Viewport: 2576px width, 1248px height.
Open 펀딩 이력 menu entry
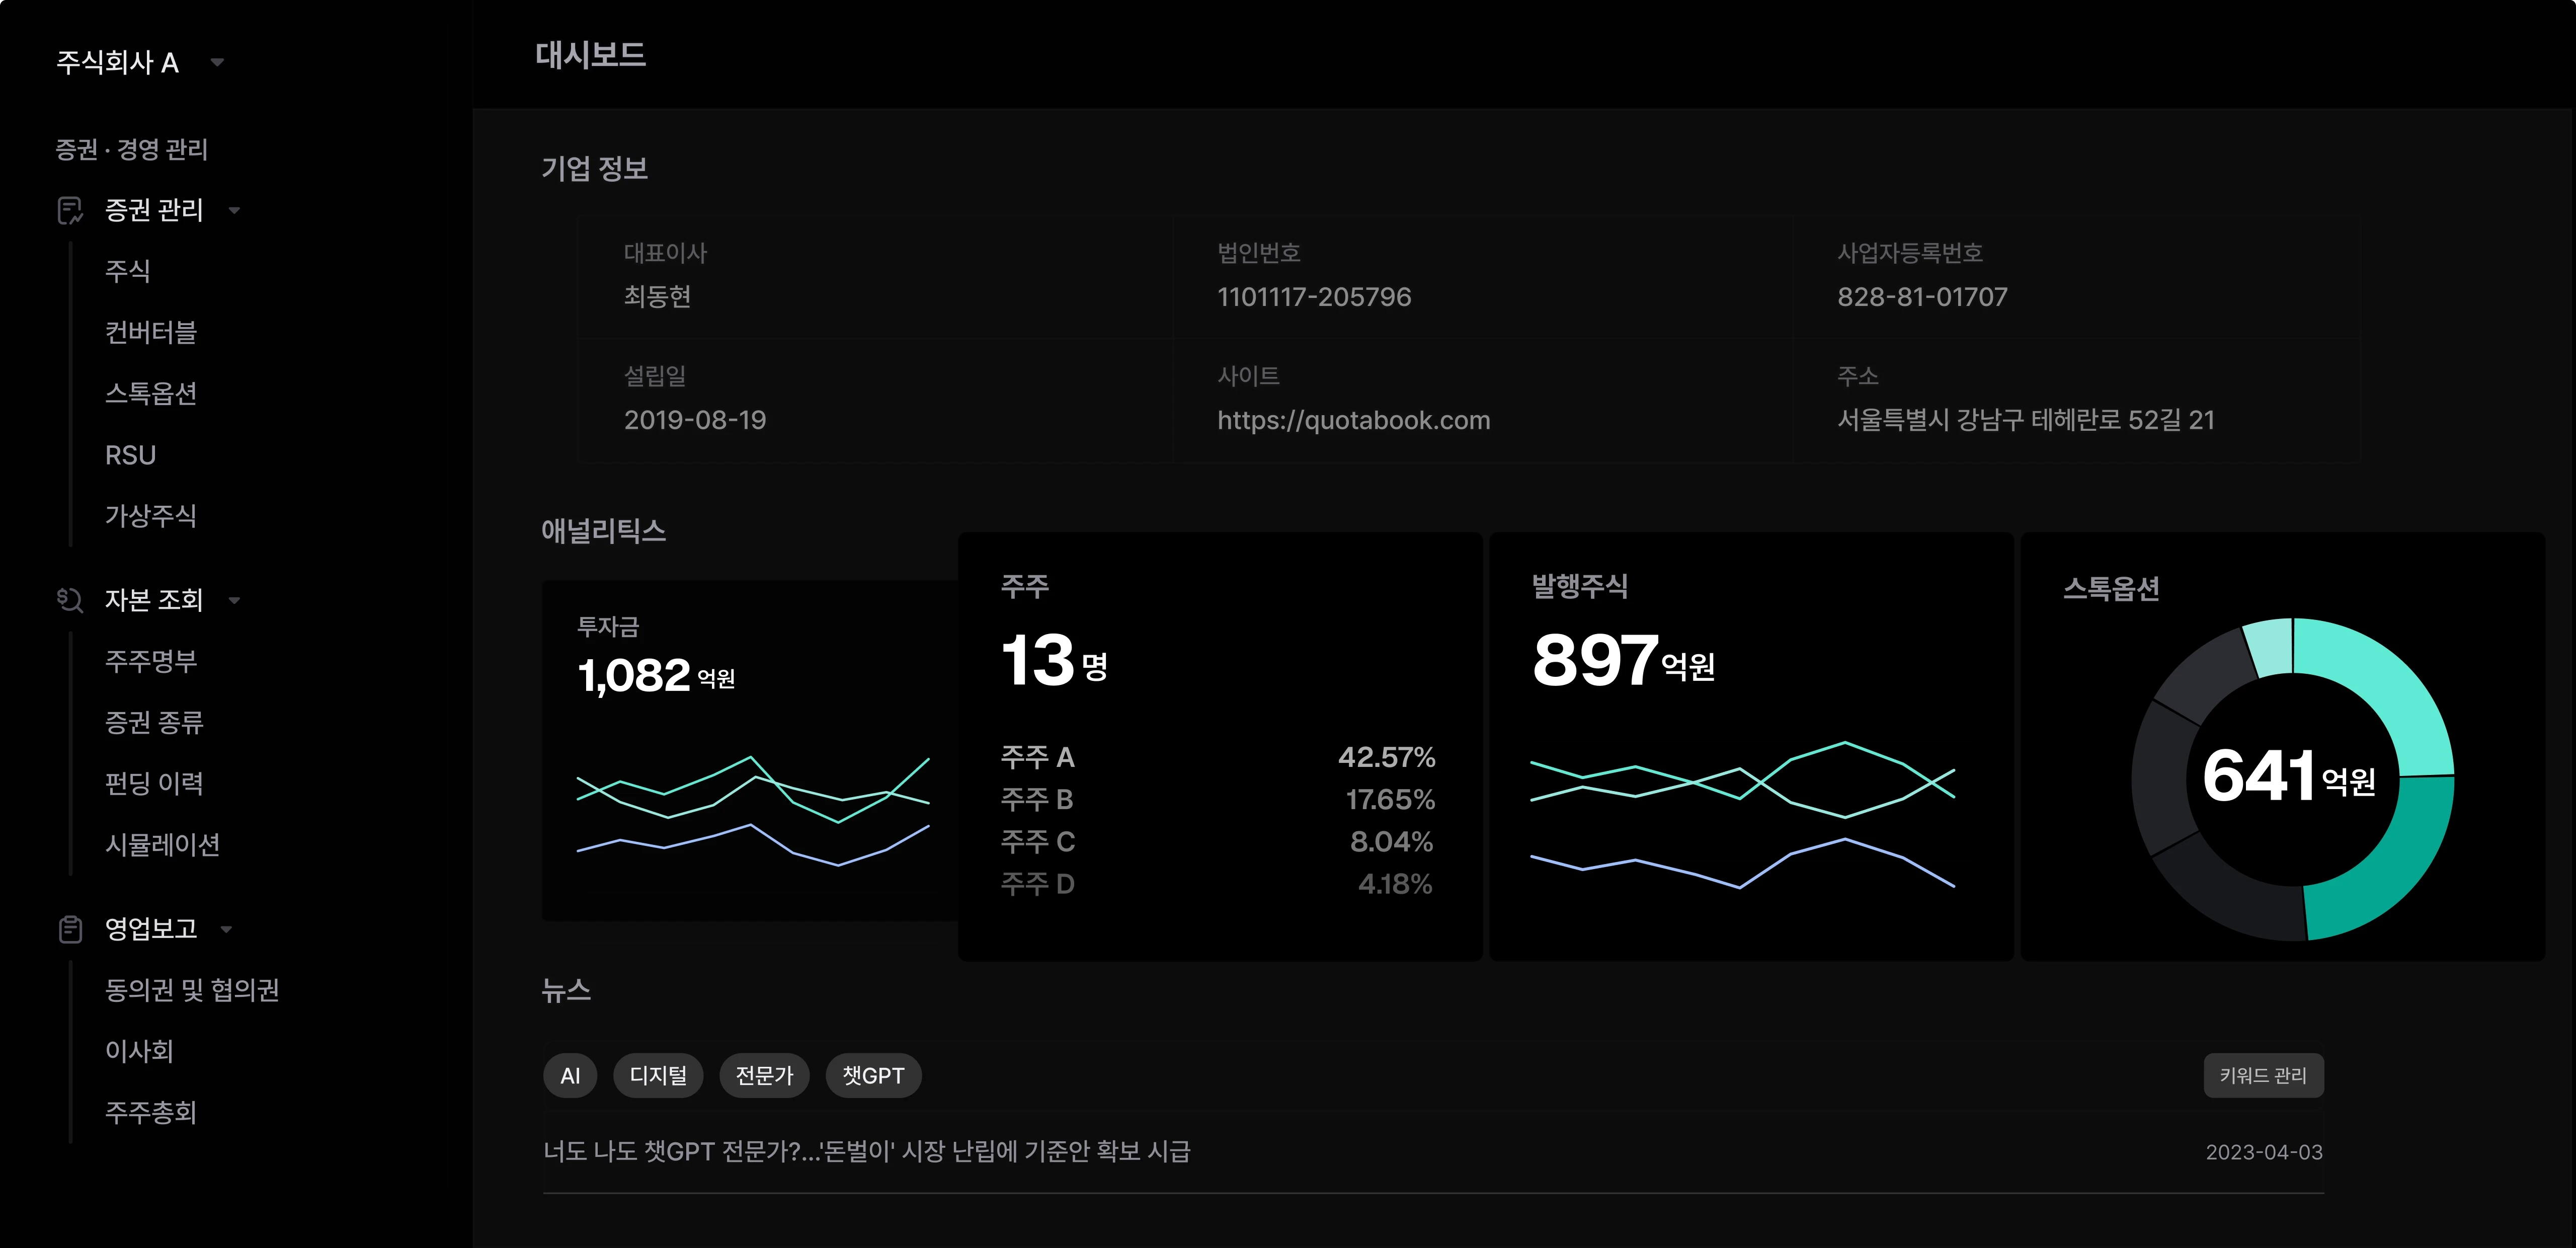click(x=155, y=784)
